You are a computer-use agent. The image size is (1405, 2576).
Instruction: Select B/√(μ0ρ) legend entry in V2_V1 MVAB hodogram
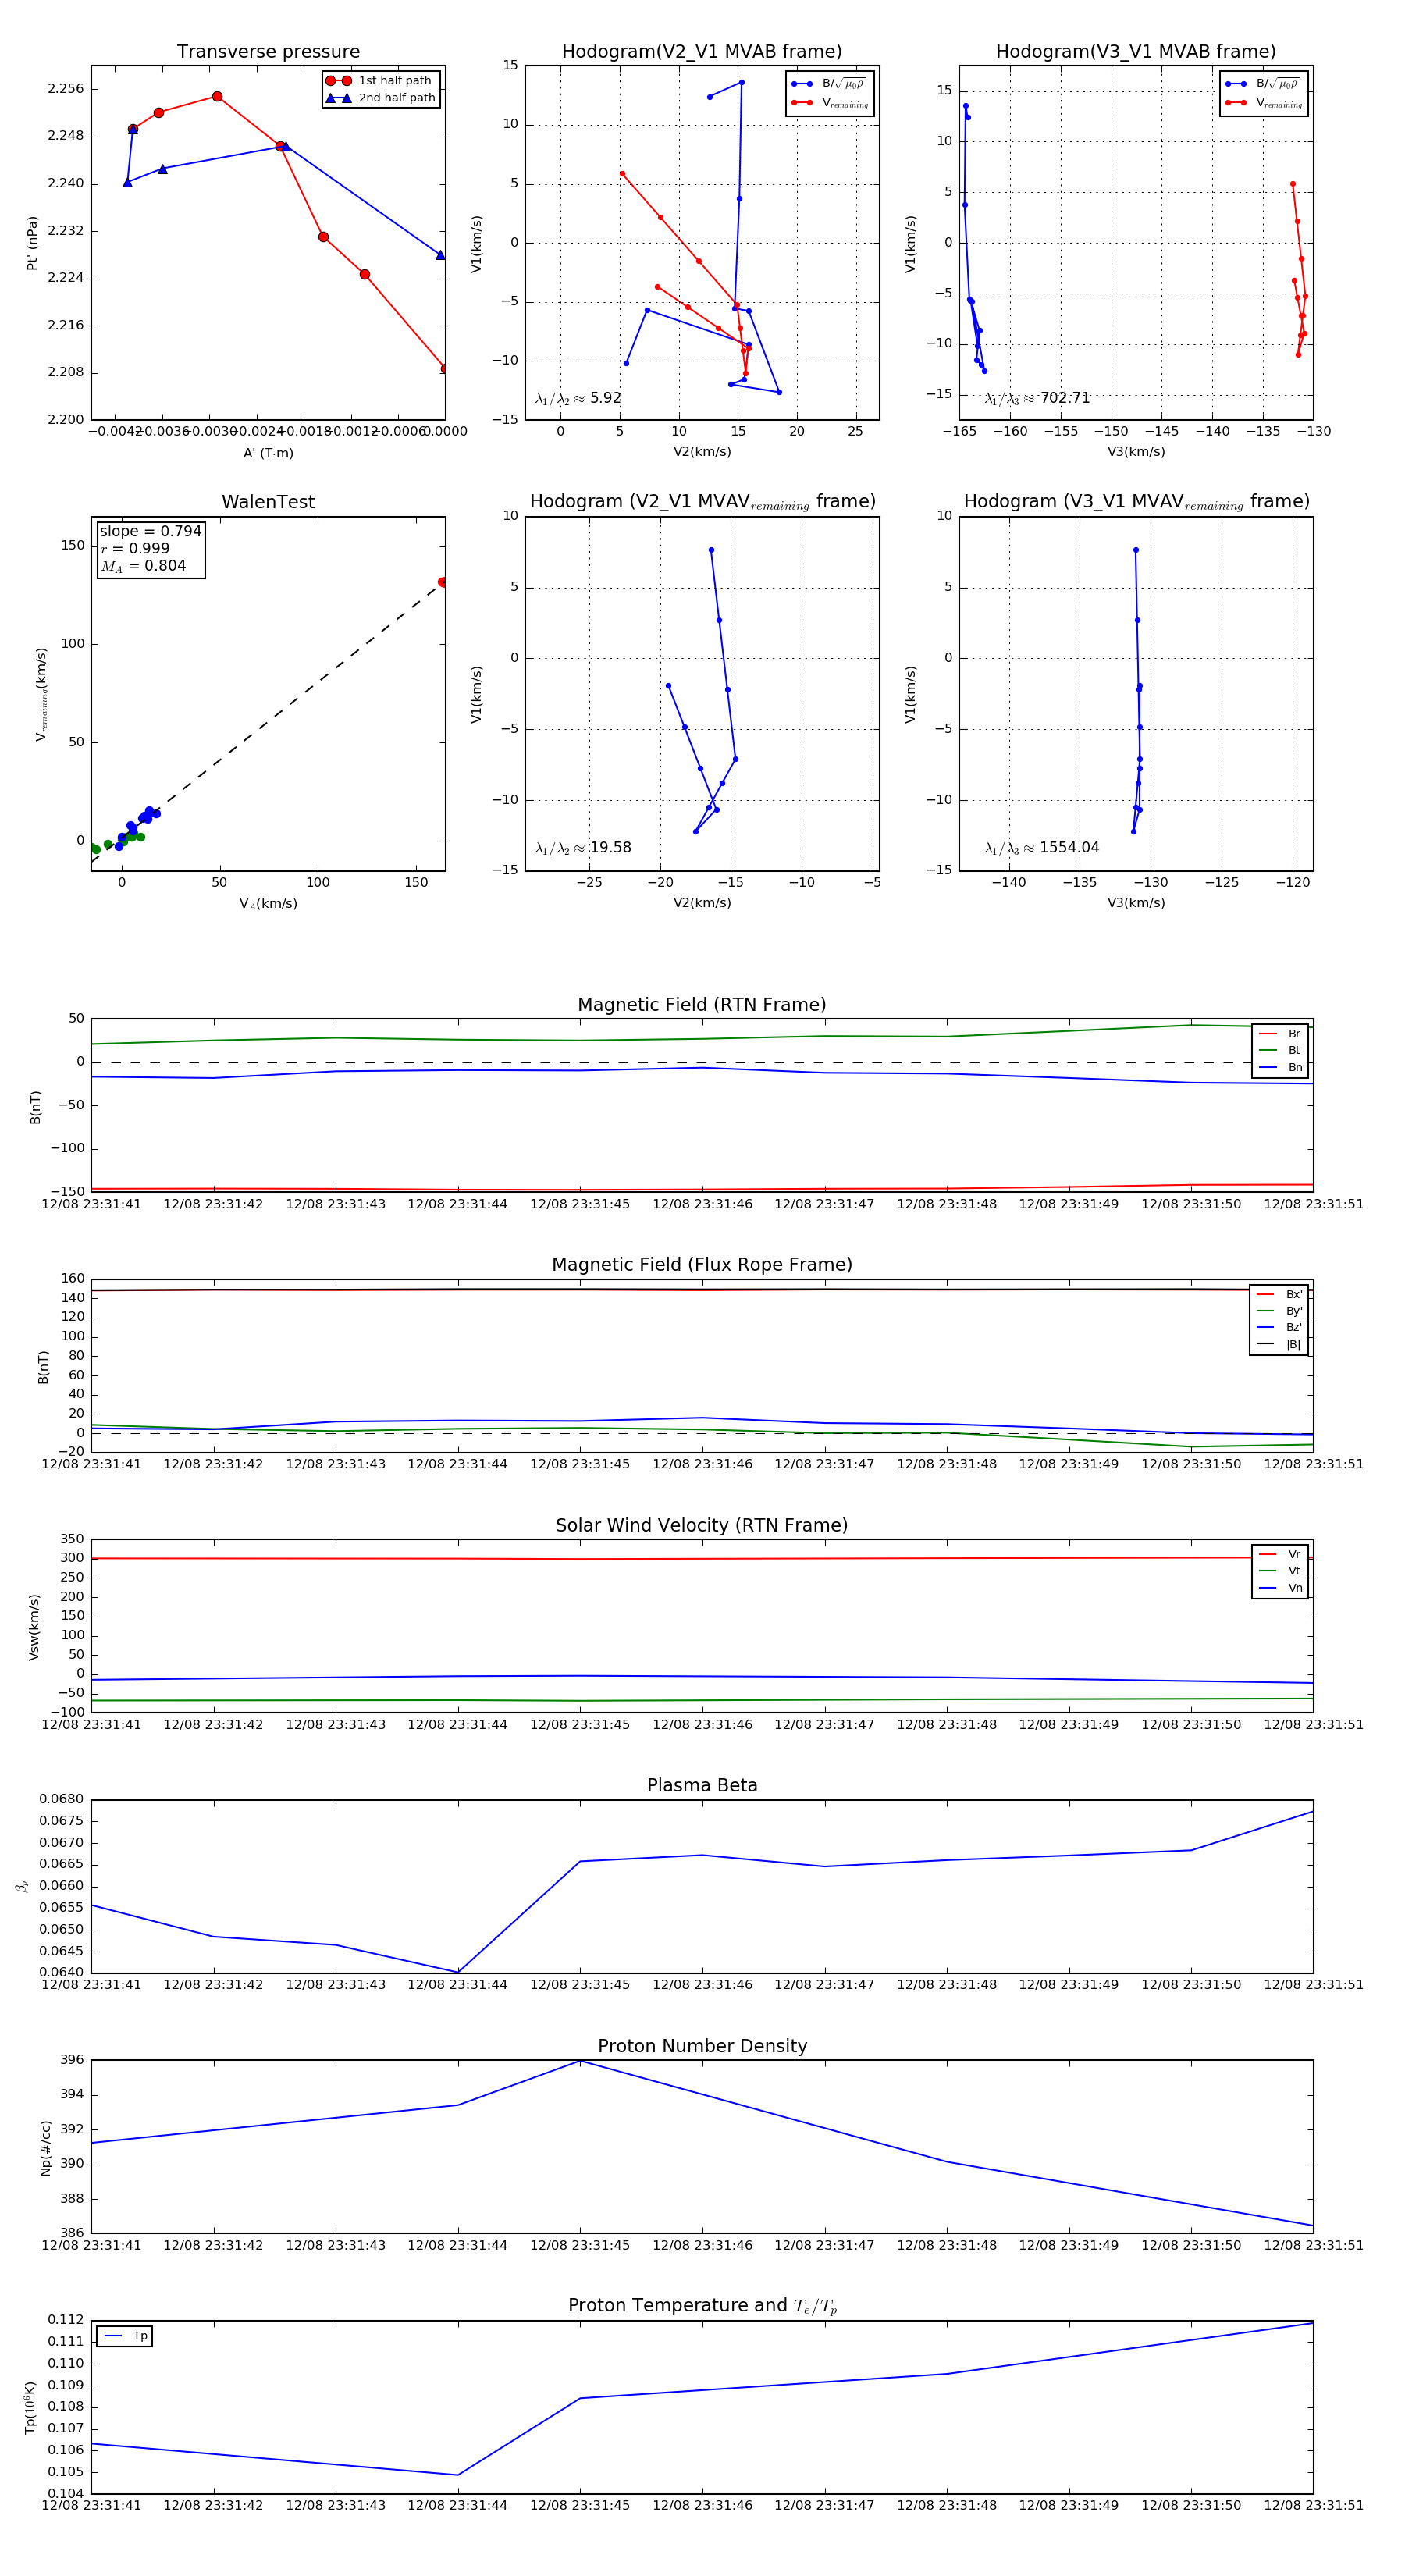pyautogui.click(x=830, y=84)
